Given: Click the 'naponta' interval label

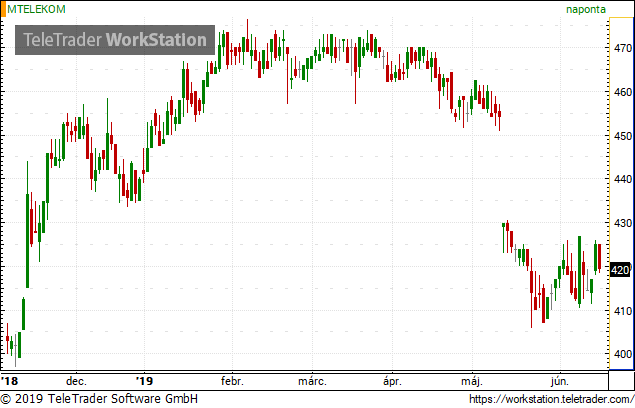Looking at the screenshot, I should tap(586, 9).
